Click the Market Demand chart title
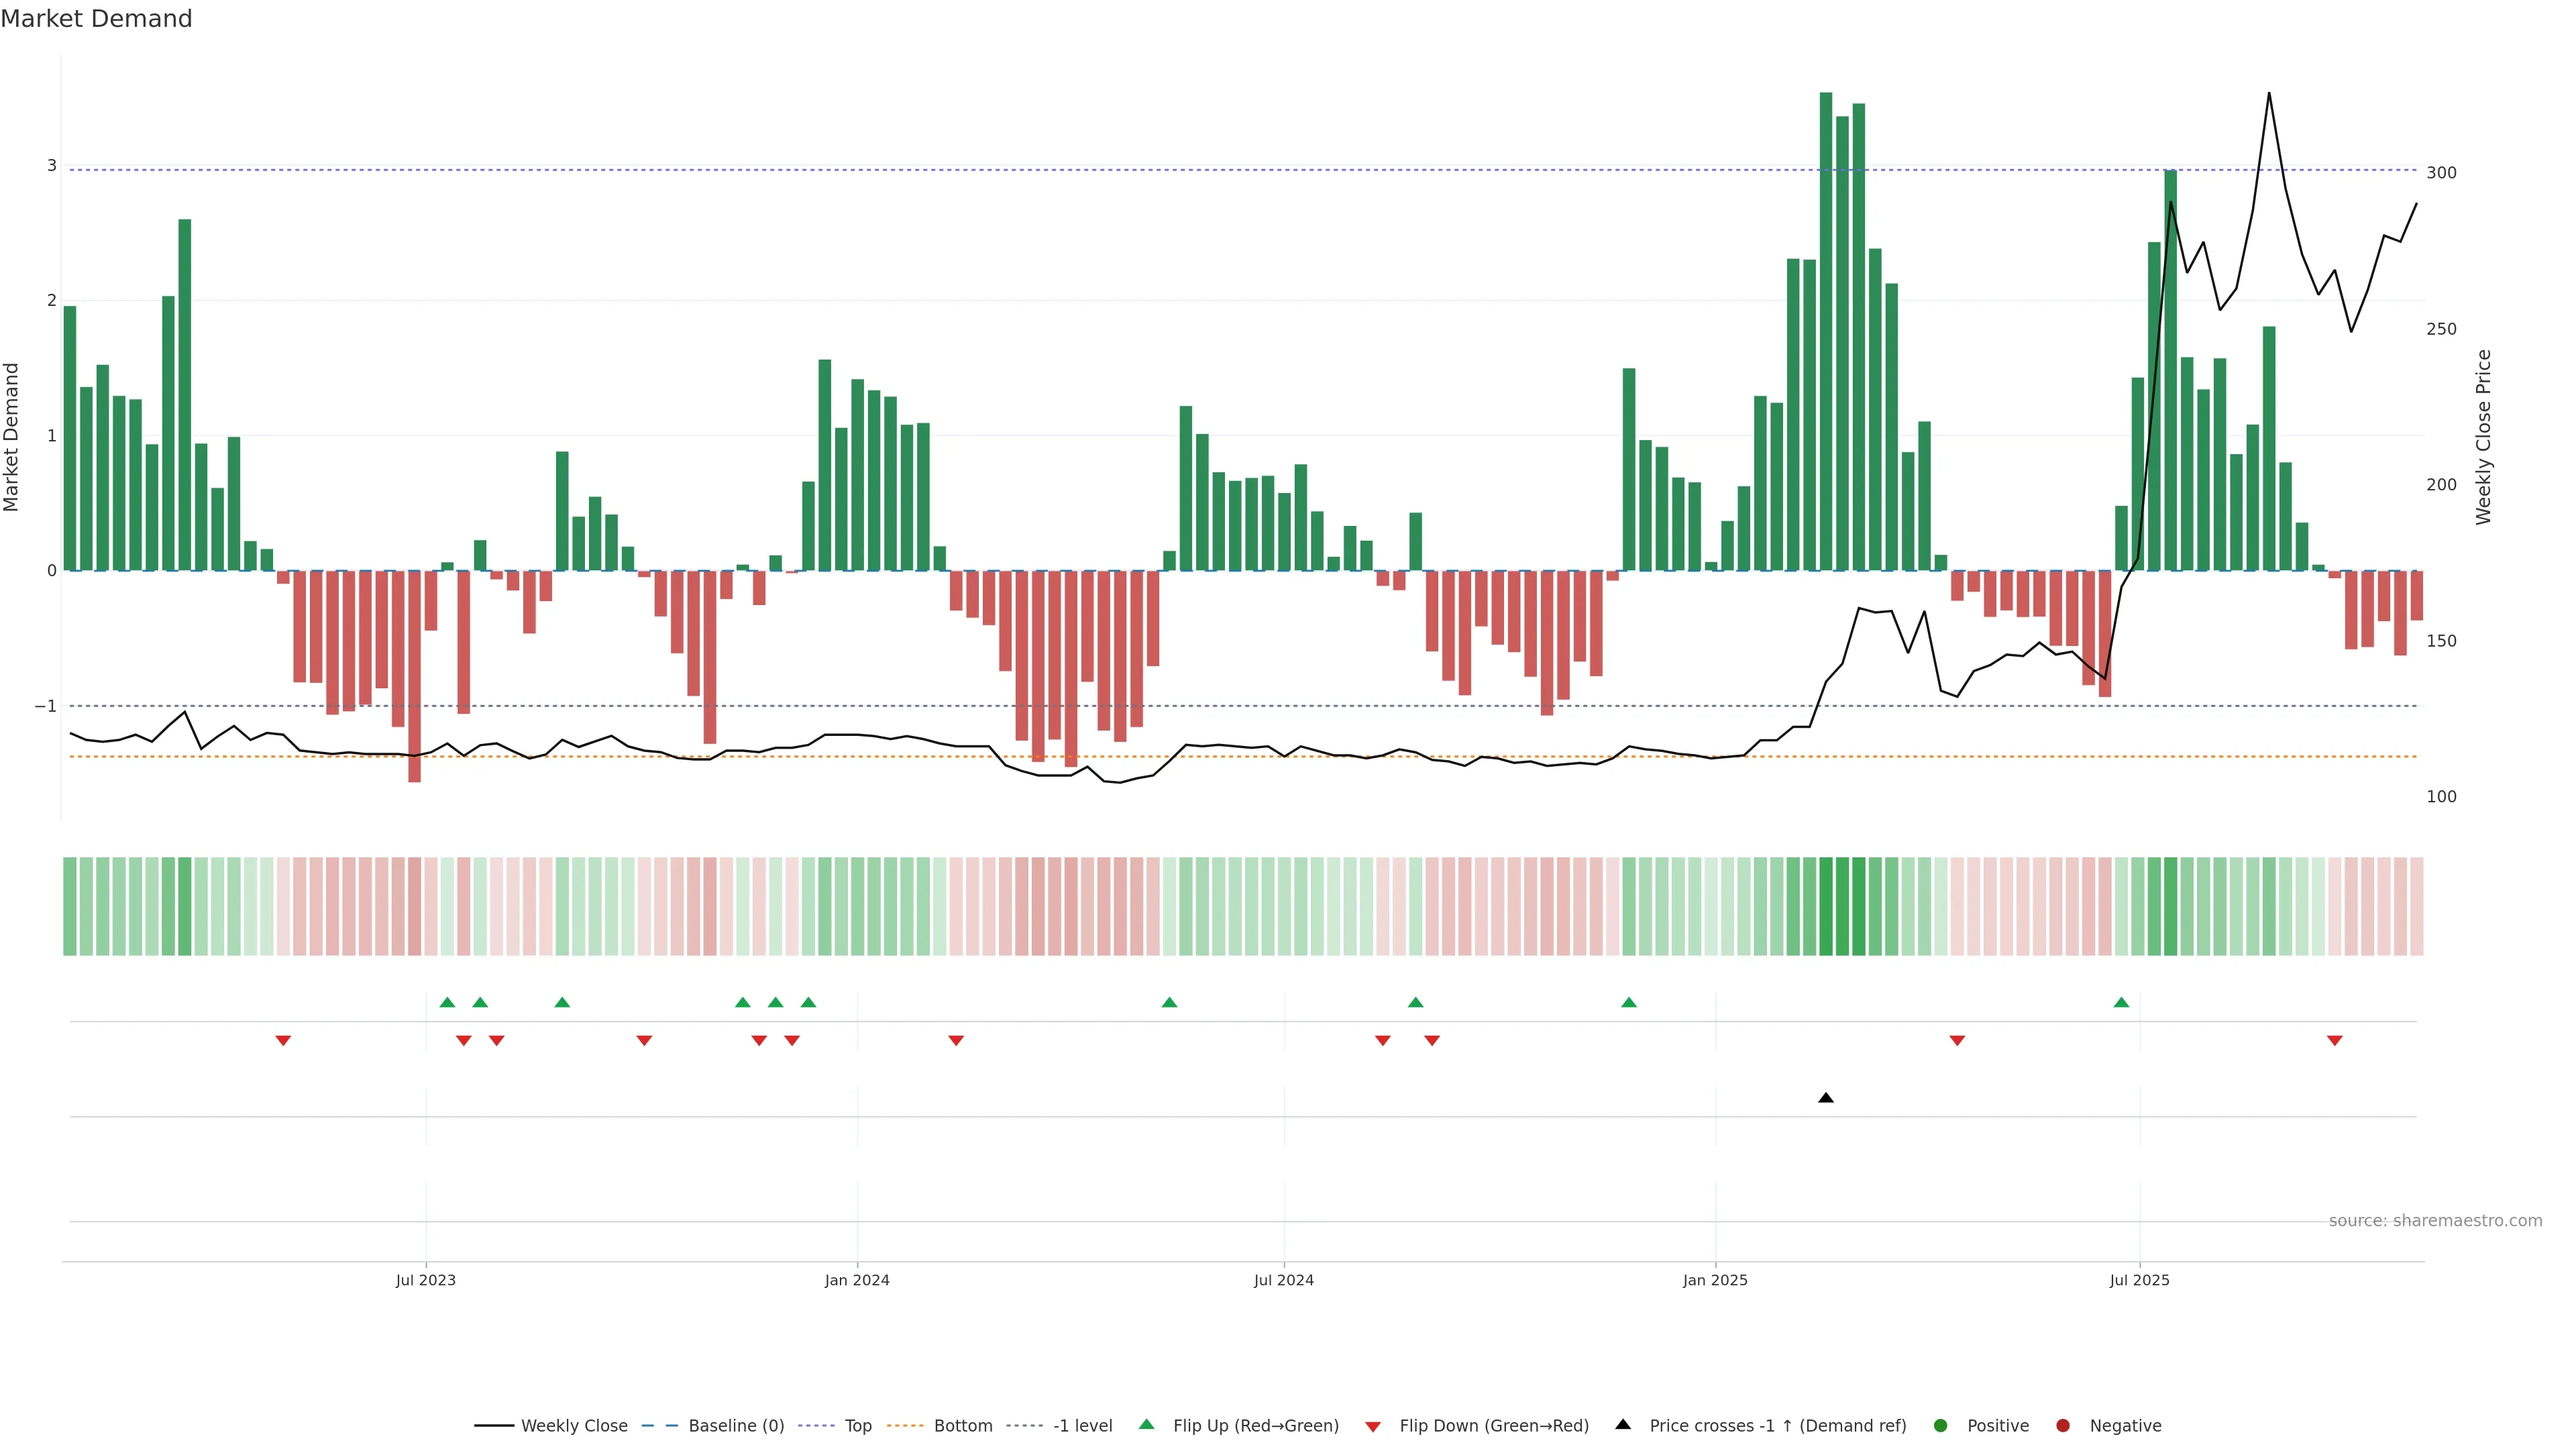Image resolution: width=2576 pixels, height=1449 pixels. coord(96,19)
